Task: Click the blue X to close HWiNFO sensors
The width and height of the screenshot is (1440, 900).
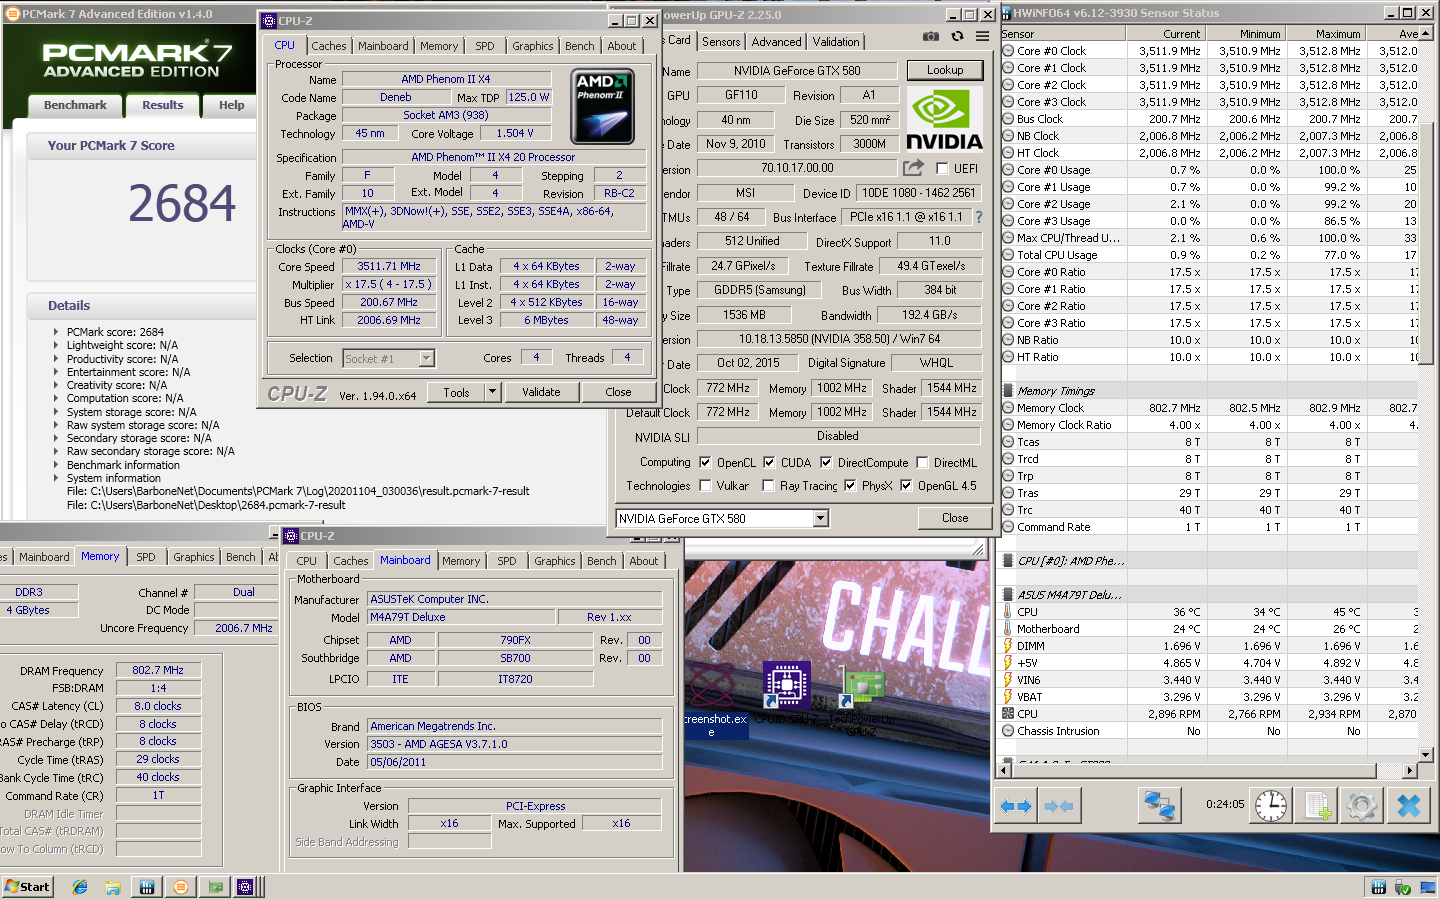Action: [x=1408, y=806]
